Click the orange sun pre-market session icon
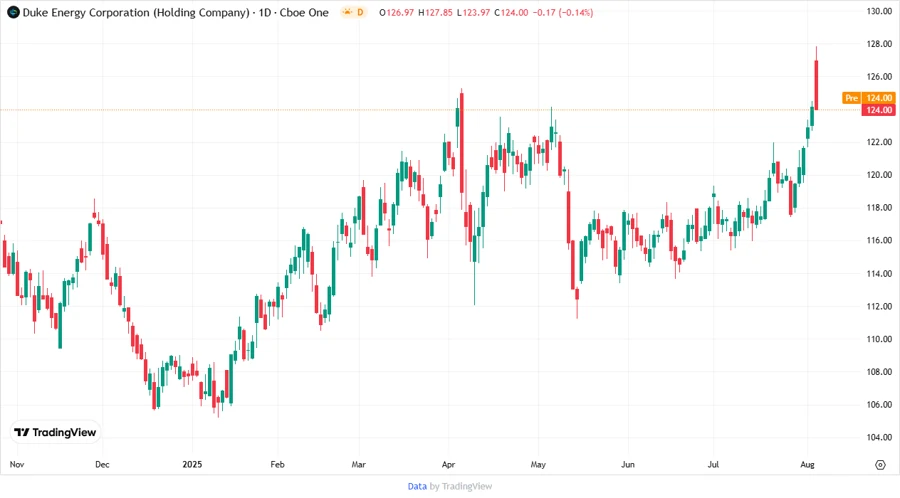Screen dimensions: 900x498 point(347,12)
